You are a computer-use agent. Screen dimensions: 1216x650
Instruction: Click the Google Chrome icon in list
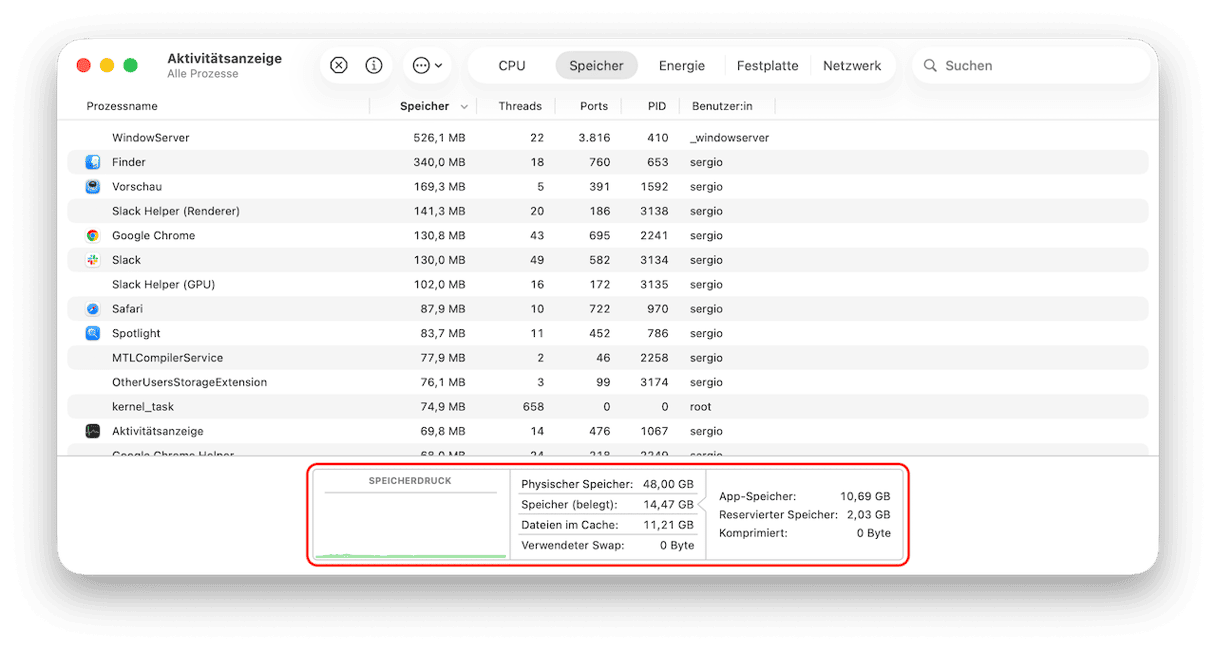[x=92, y=236]
